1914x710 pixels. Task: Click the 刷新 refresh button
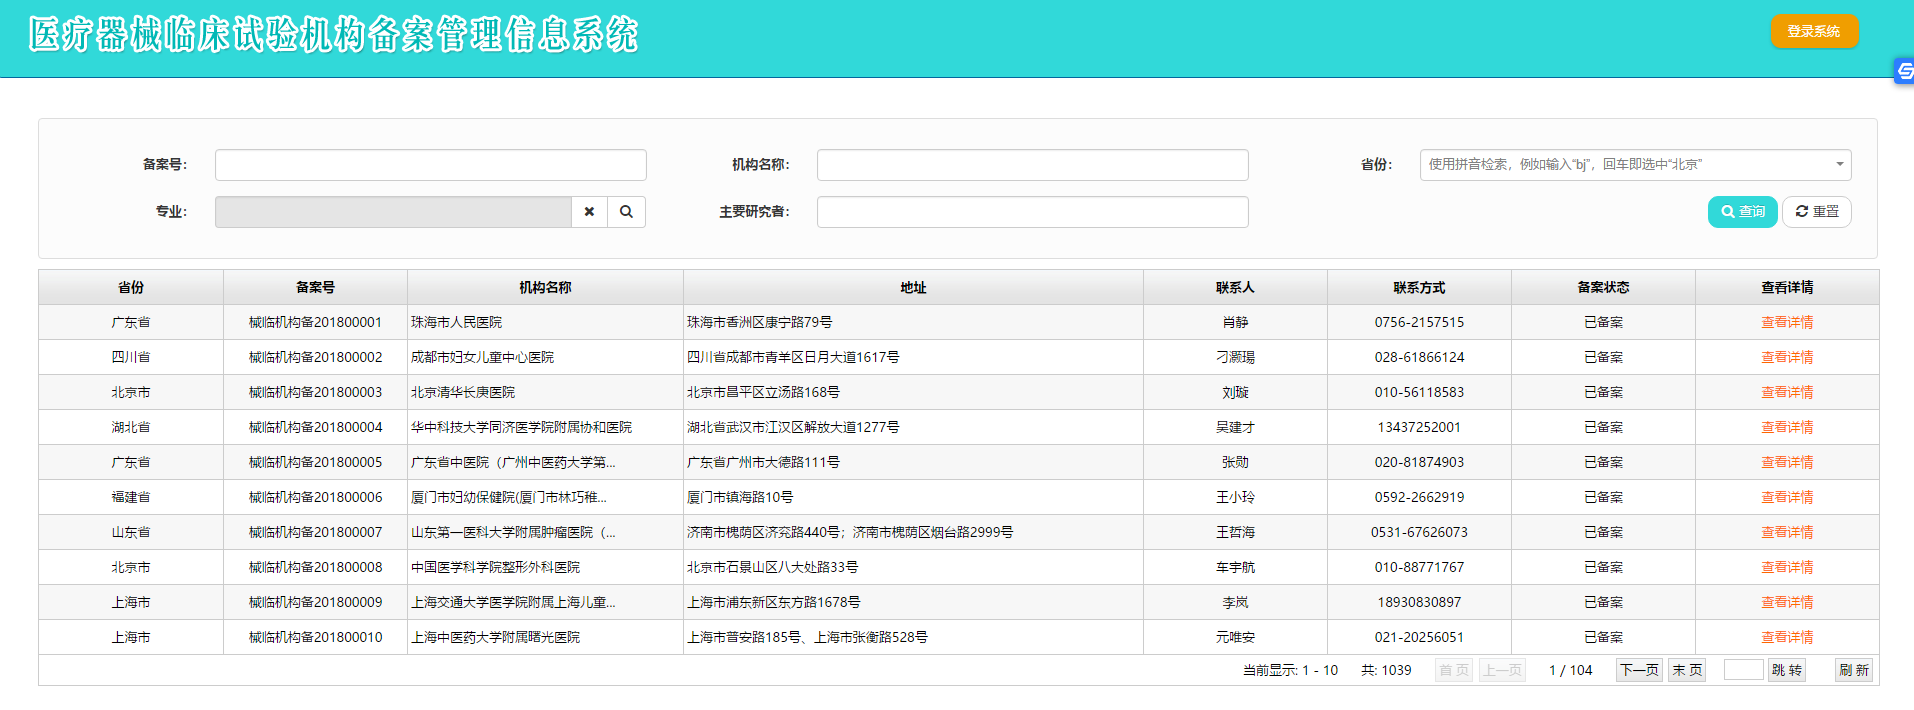[x=1853, y=670]
